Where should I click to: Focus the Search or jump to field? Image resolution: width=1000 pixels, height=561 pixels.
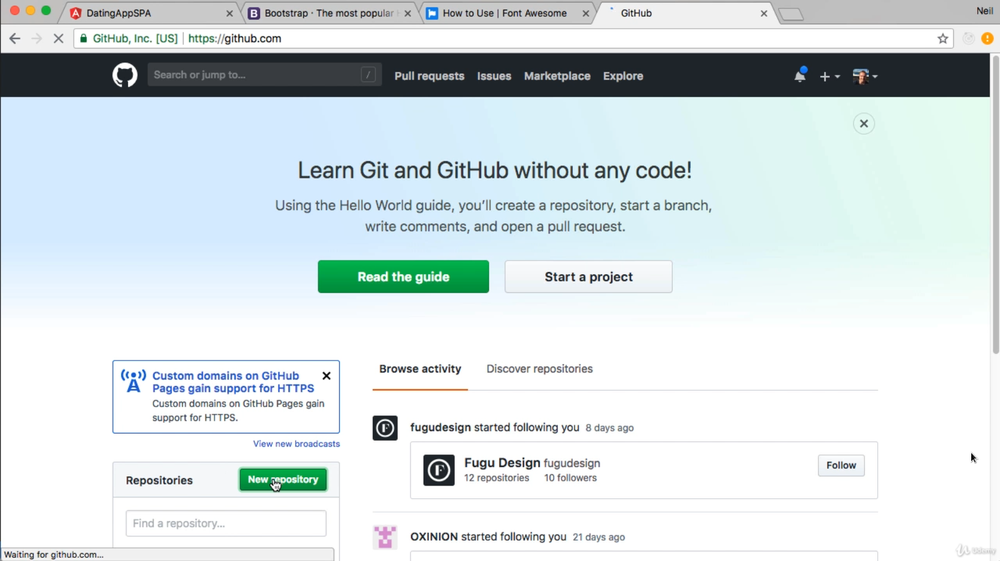264,75
